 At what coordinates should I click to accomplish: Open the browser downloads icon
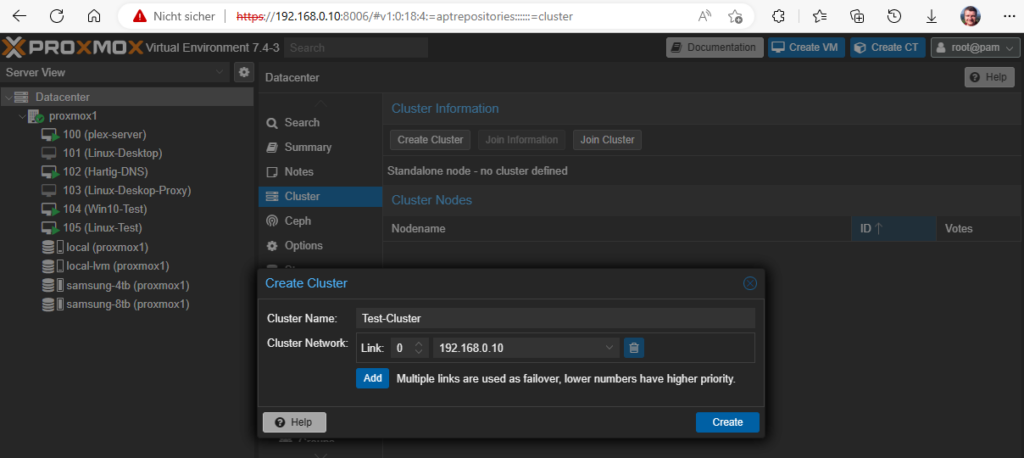pos(931,16)
